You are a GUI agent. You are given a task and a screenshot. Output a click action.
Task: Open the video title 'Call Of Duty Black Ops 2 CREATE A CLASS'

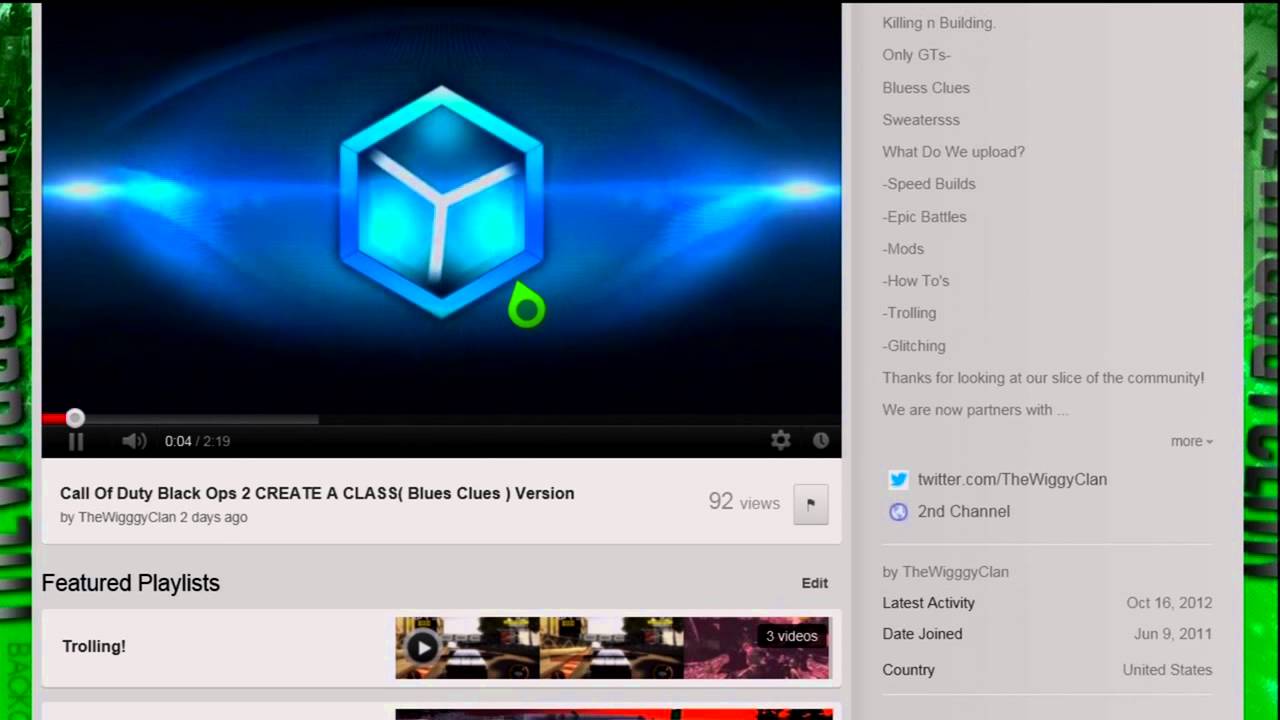click(317, 493)
